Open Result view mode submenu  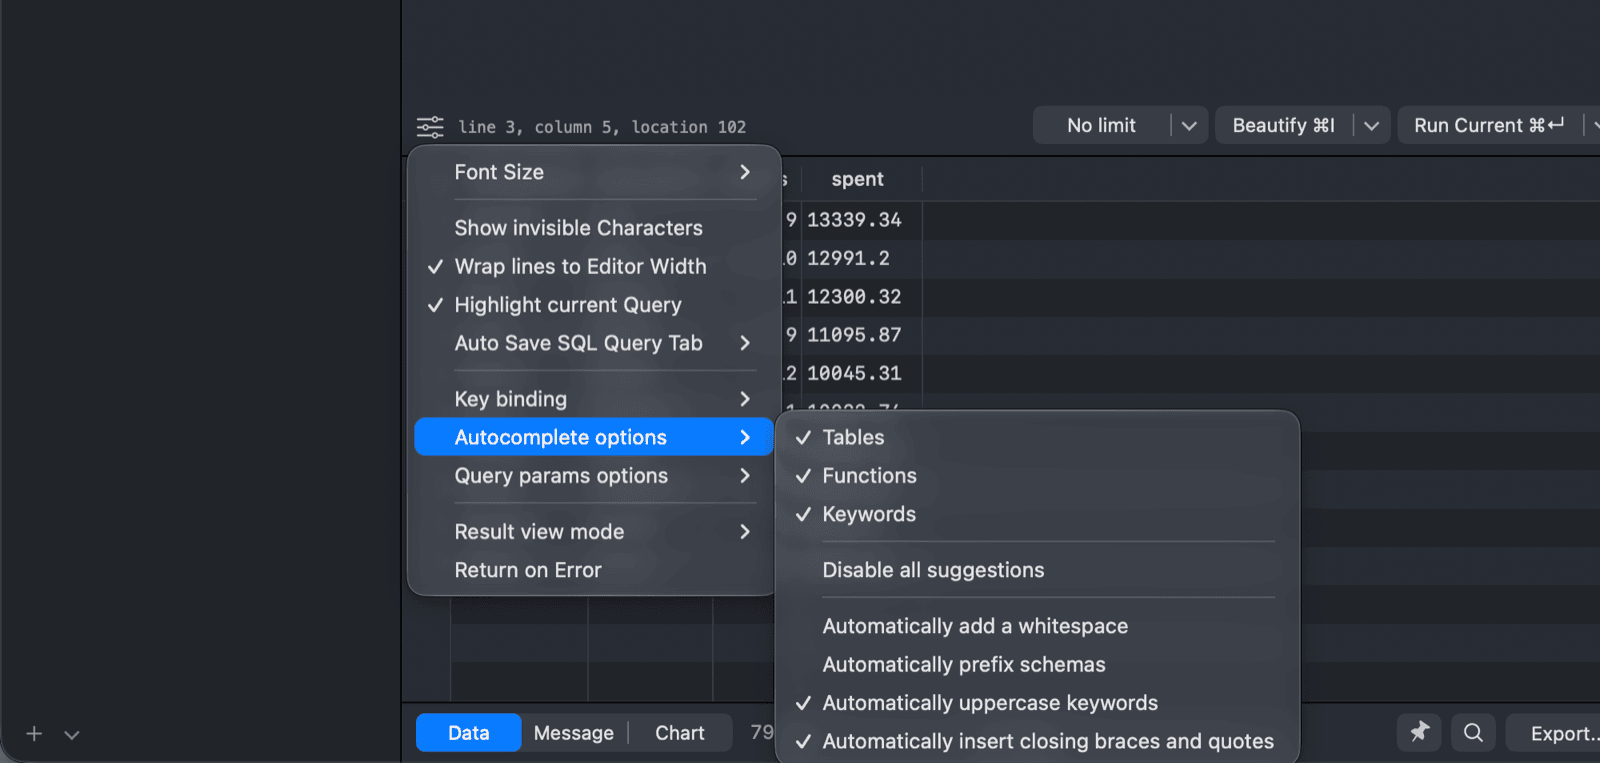[594, 532]
